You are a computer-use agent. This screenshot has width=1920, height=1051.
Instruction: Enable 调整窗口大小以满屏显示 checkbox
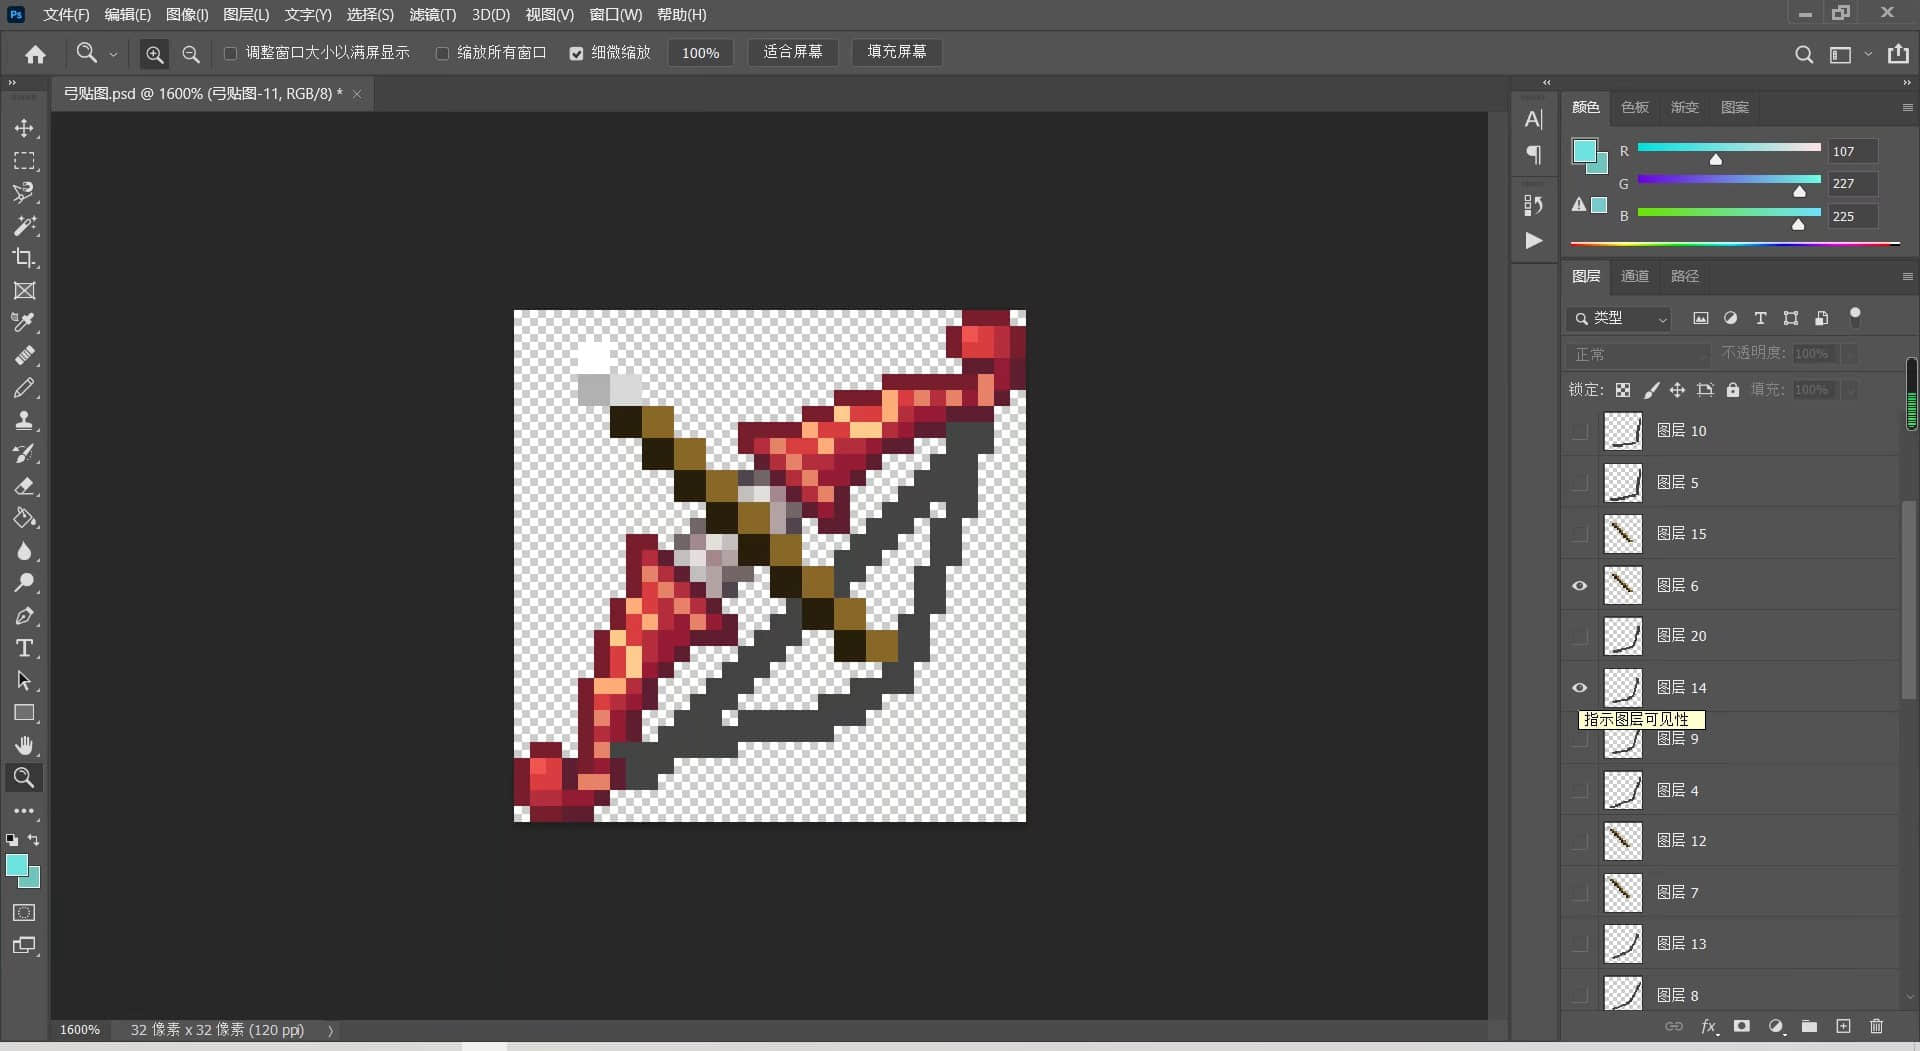click(230, 53)
